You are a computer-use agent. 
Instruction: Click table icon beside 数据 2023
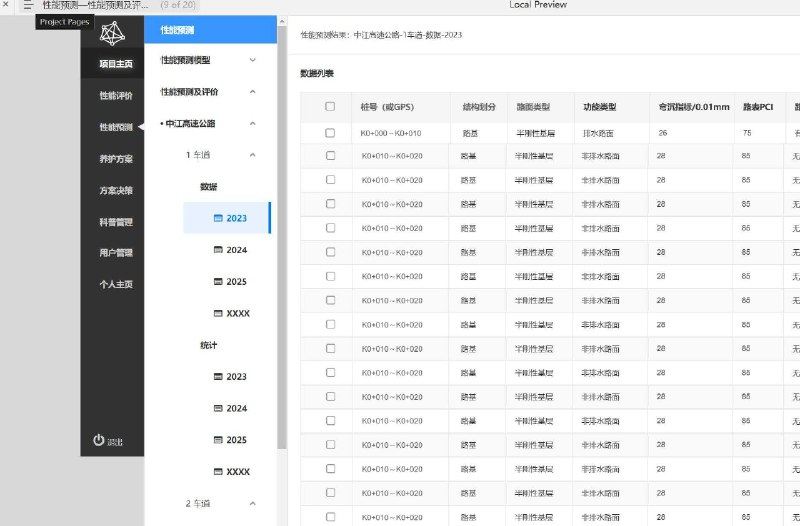coord(218,218)
